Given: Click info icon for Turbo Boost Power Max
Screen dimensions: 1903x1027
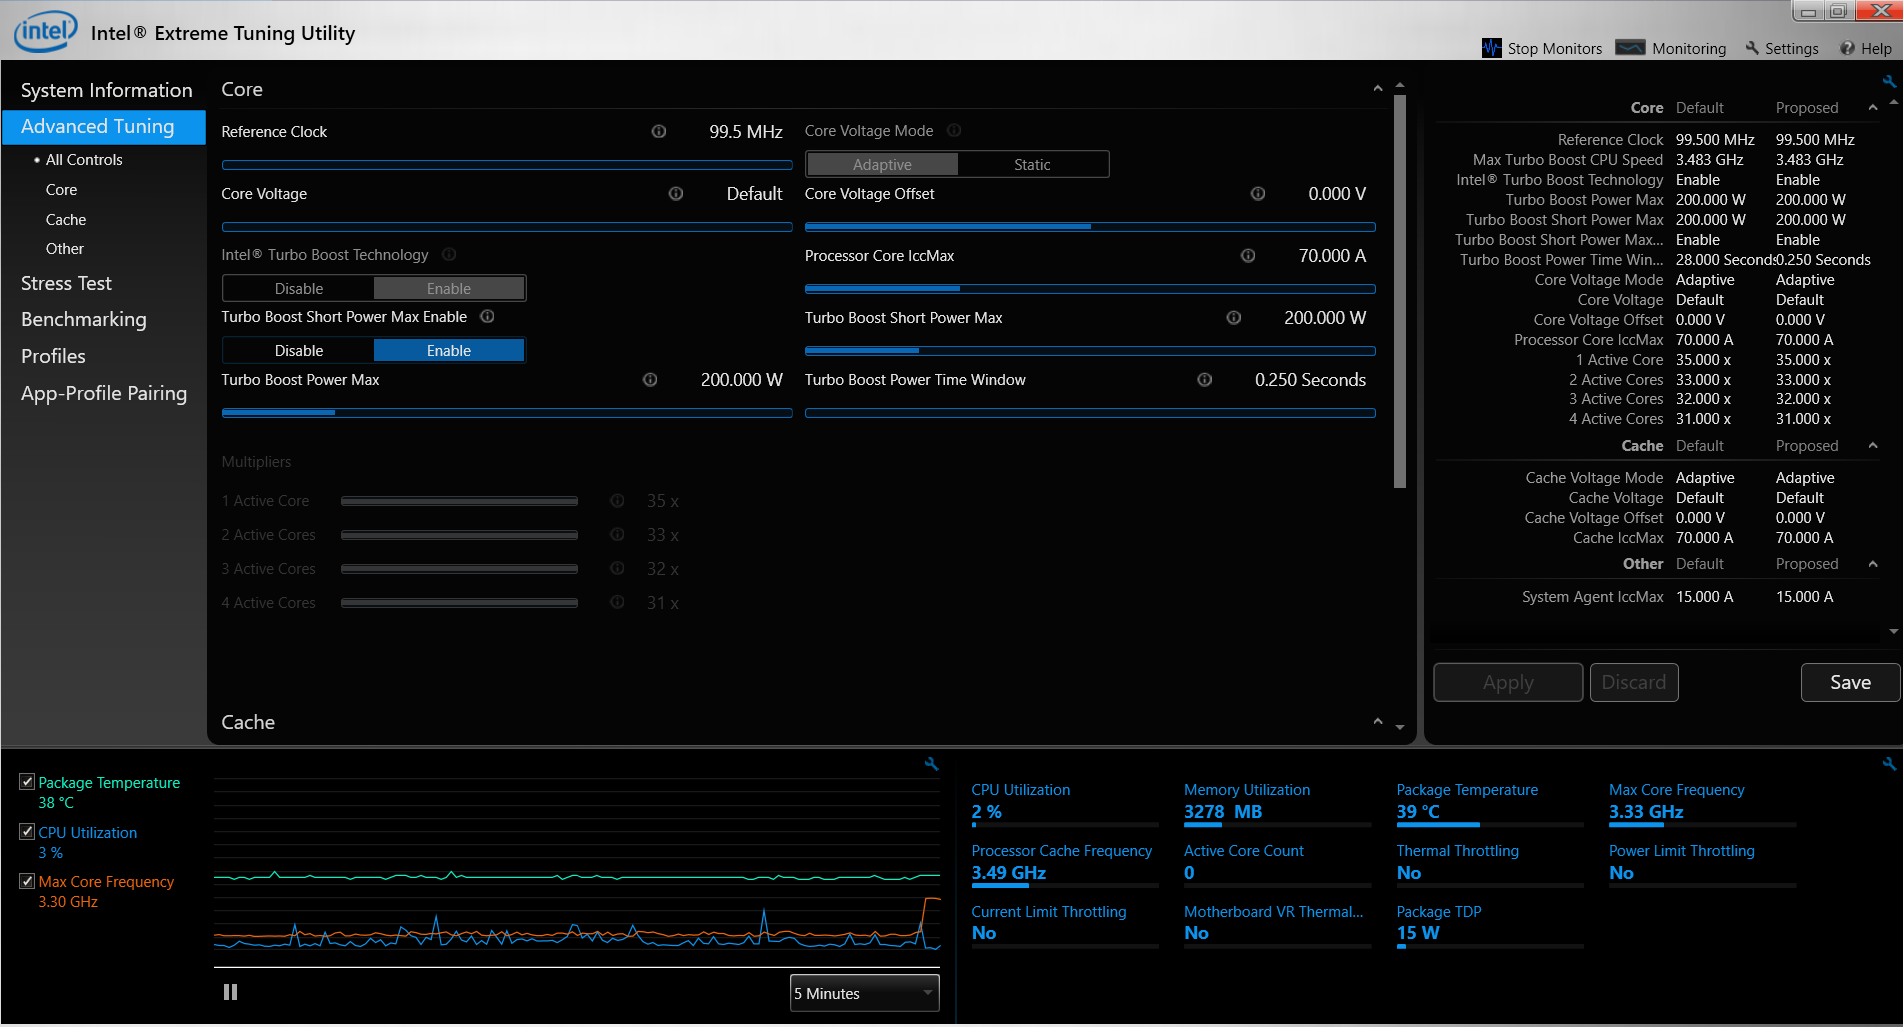Looking at the screenshot, I should pos(650,379).
